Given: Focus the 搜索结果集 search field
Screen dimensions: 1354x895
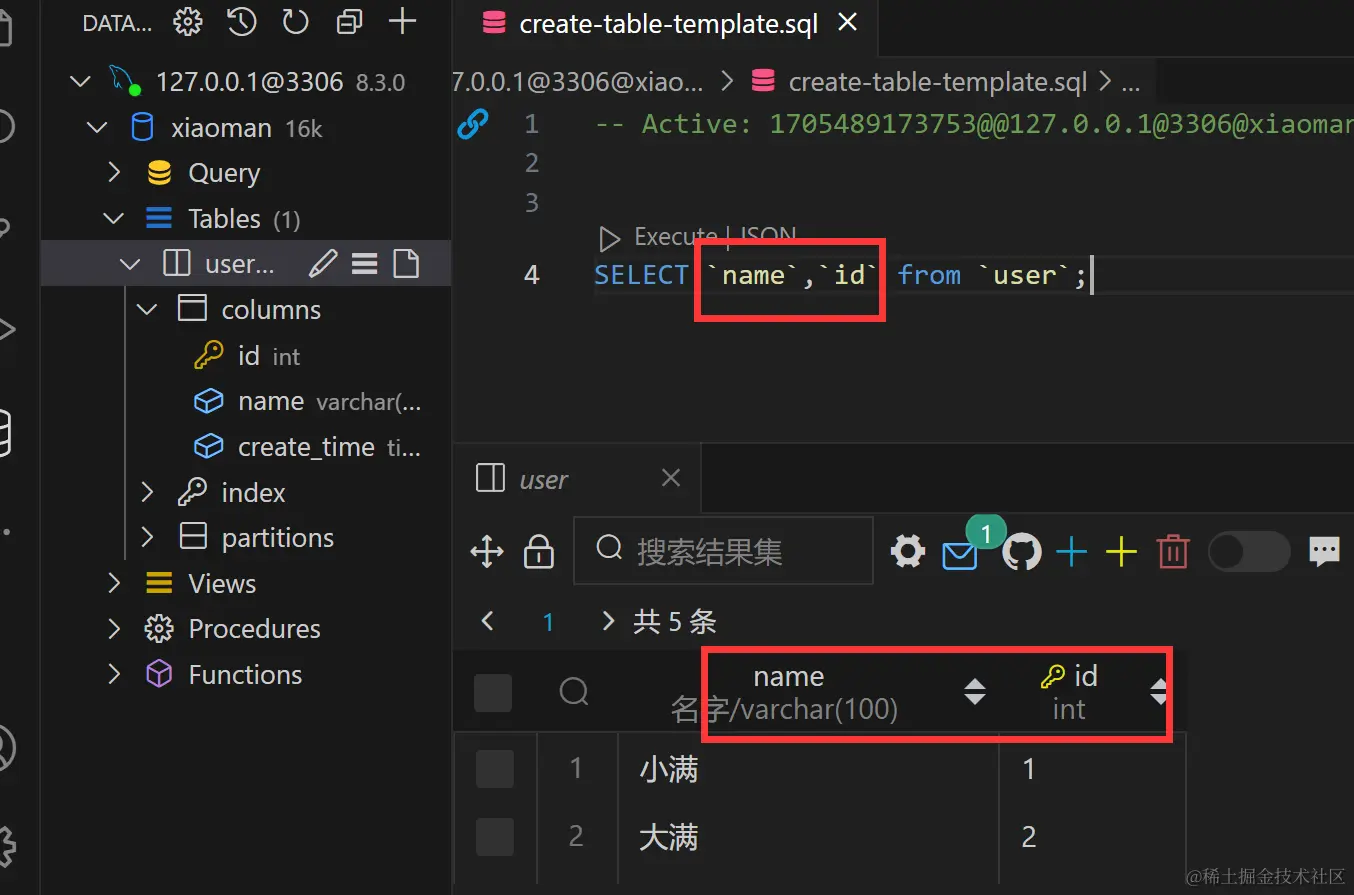Looking at the screenshot, I should 723,550.
